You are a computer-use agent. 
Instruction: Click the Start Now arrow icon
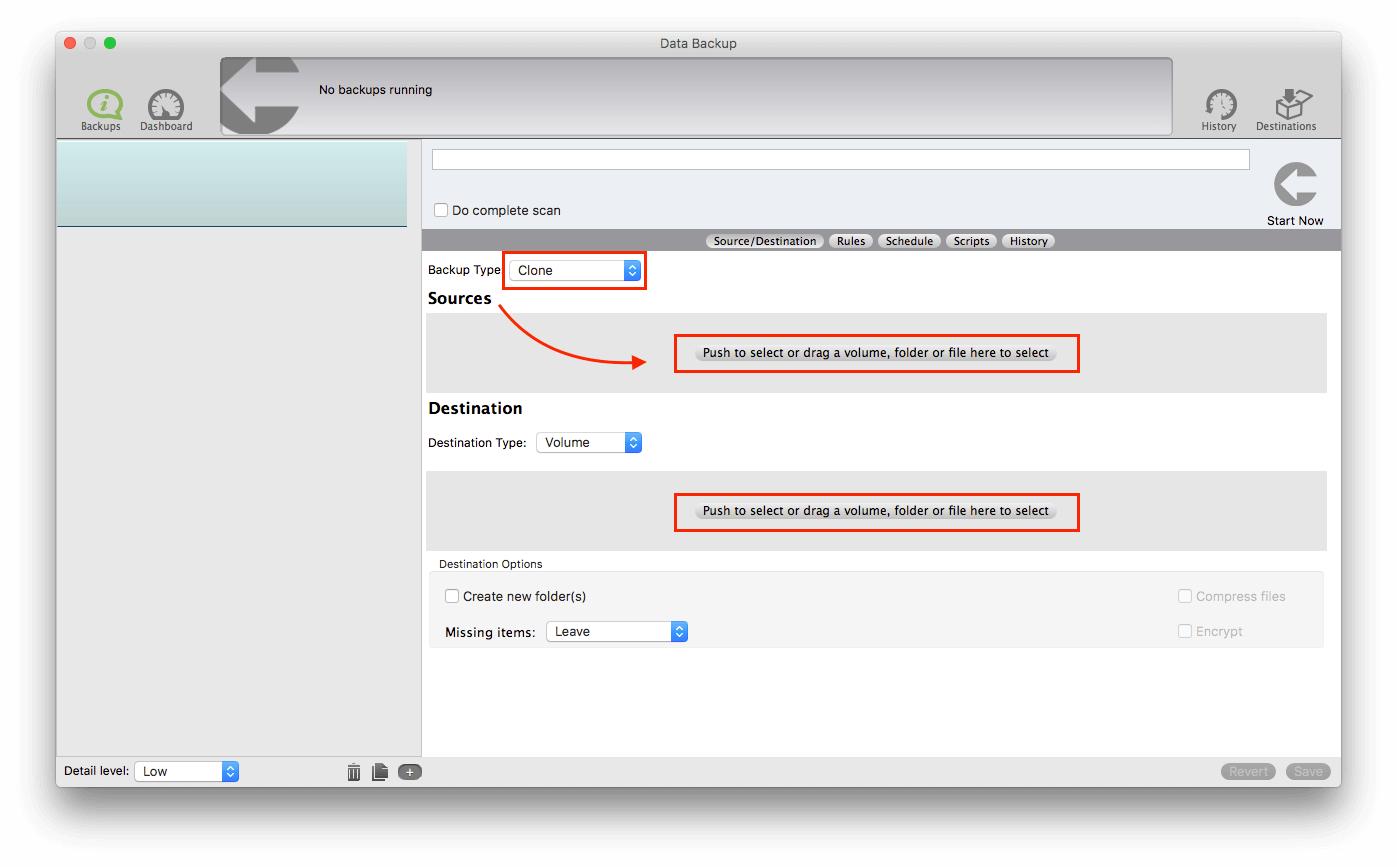pyautogui.click(x=1295, y=186)
